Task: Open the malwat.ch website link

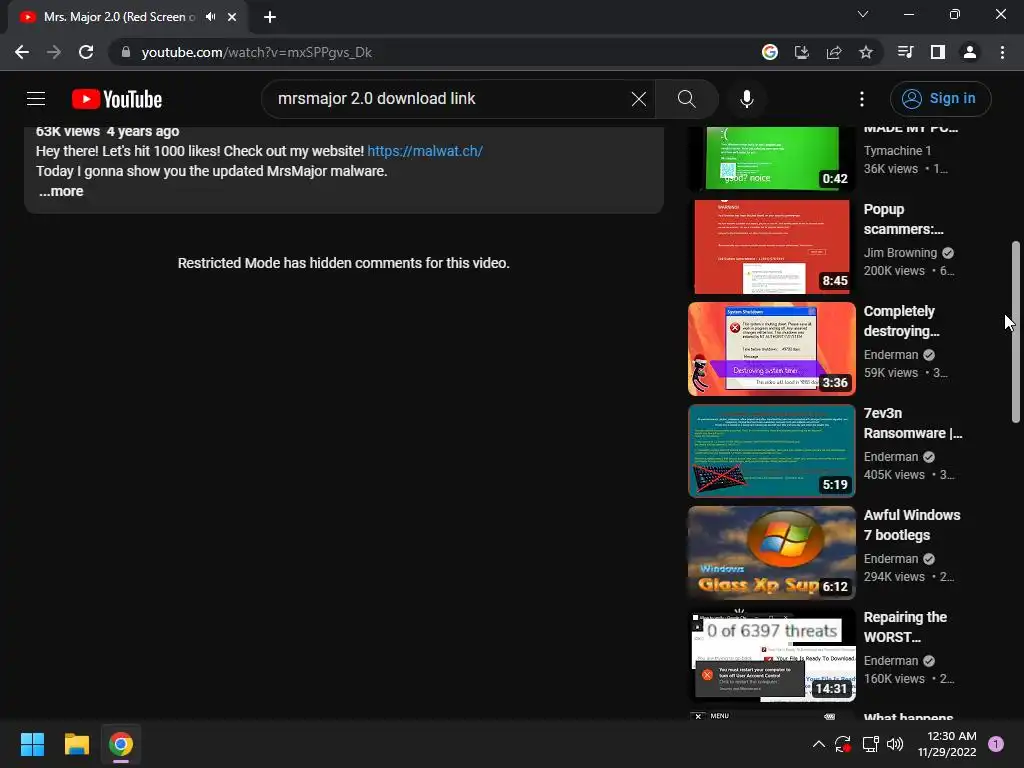Action: pos(424,151)
